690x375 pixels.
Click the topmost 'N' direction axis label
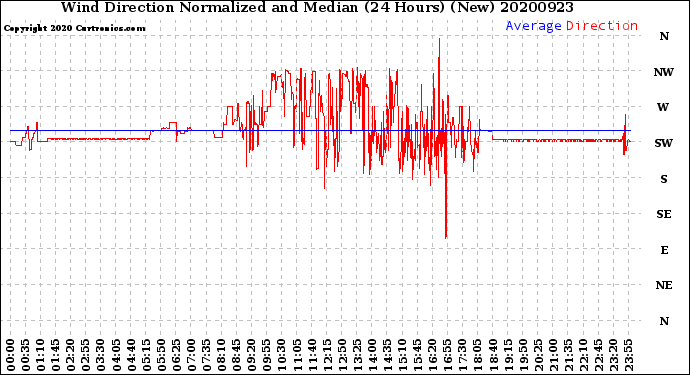pos(664,37)
